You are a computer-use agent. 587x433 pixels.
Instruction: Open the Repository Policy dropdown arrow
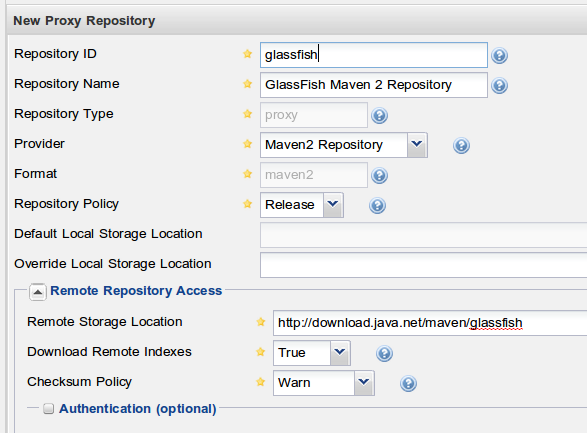333,205
